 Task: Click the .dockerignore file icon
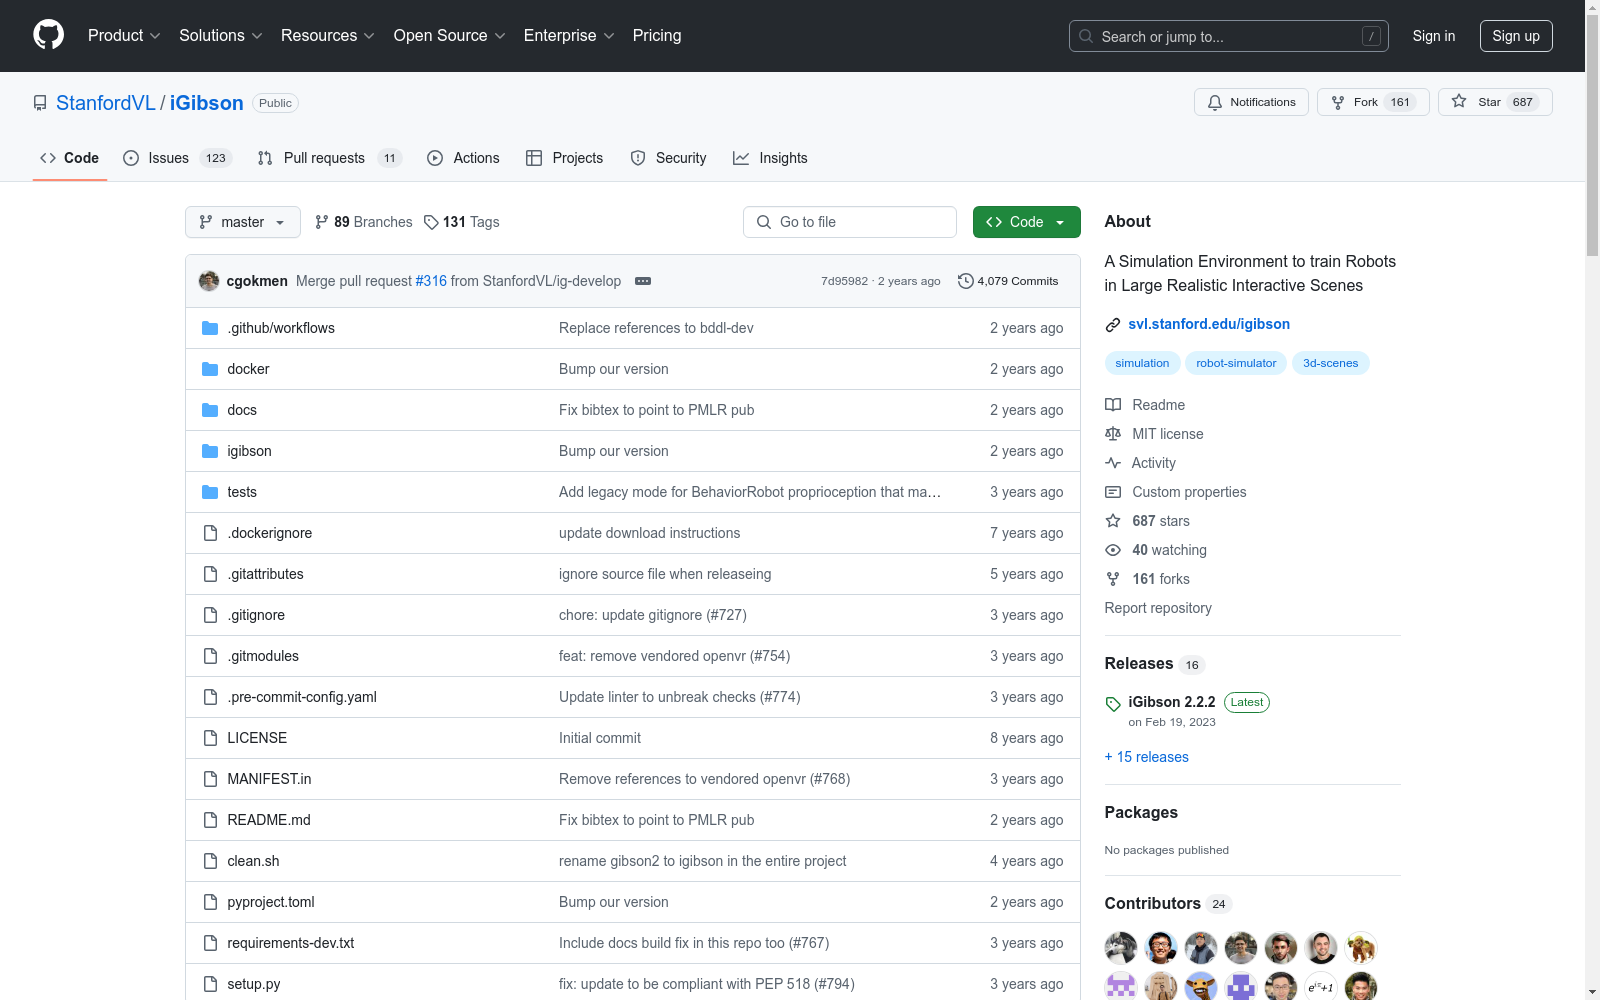[210, 533]
